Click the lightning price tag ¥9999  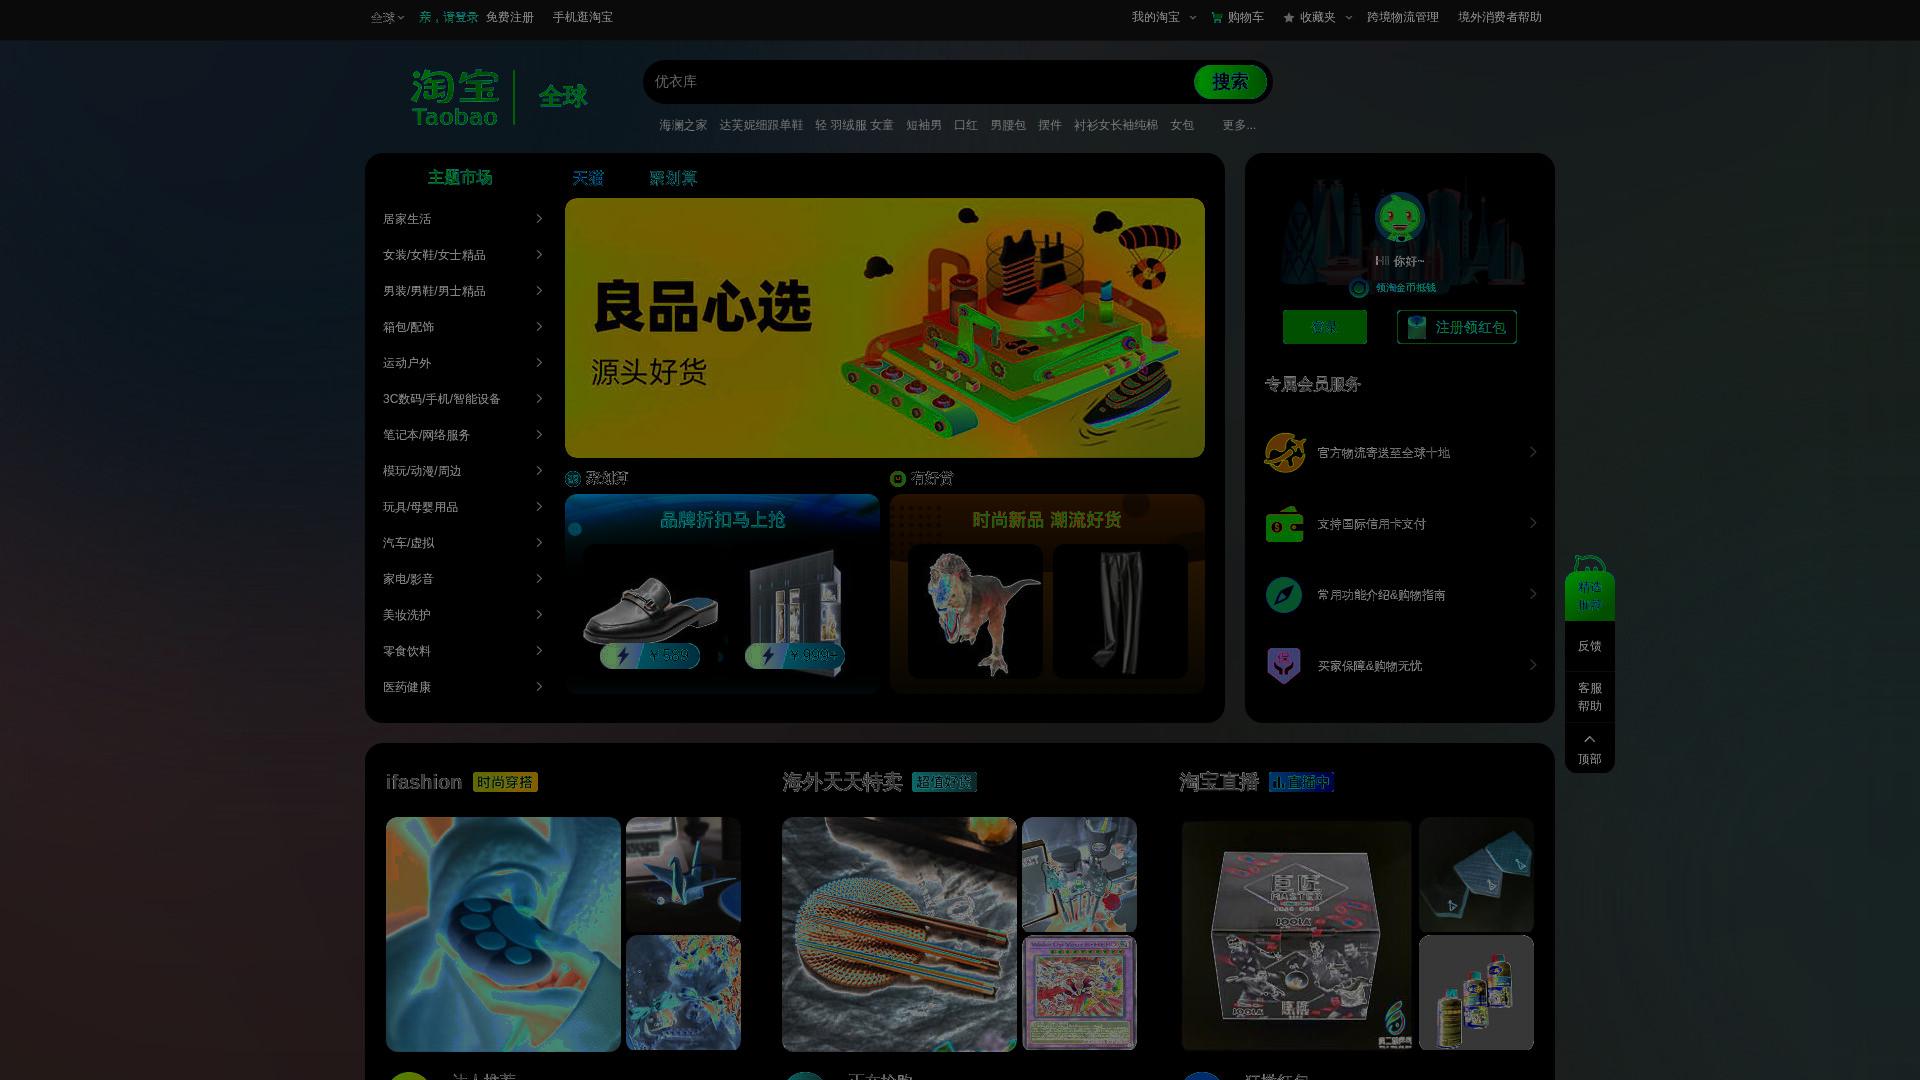[x=795, y=656]
